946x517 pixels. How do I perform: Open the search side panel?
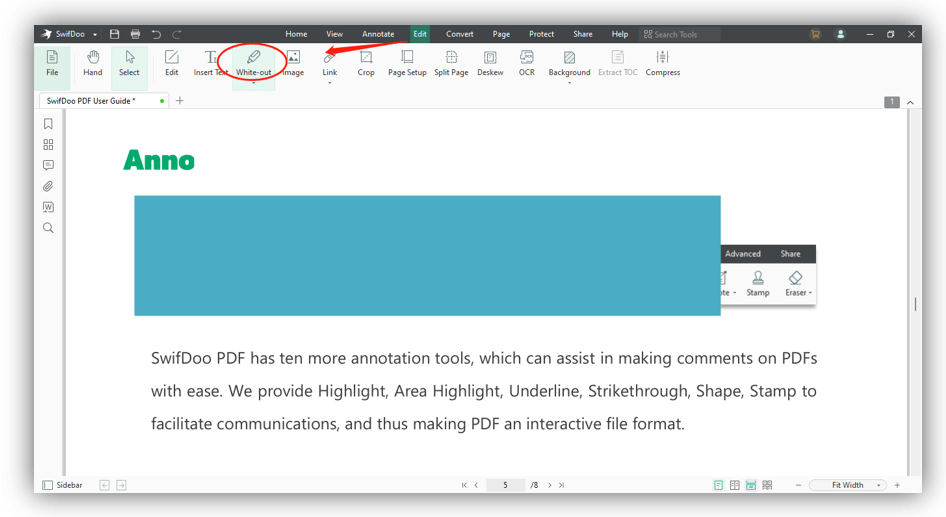48,228
